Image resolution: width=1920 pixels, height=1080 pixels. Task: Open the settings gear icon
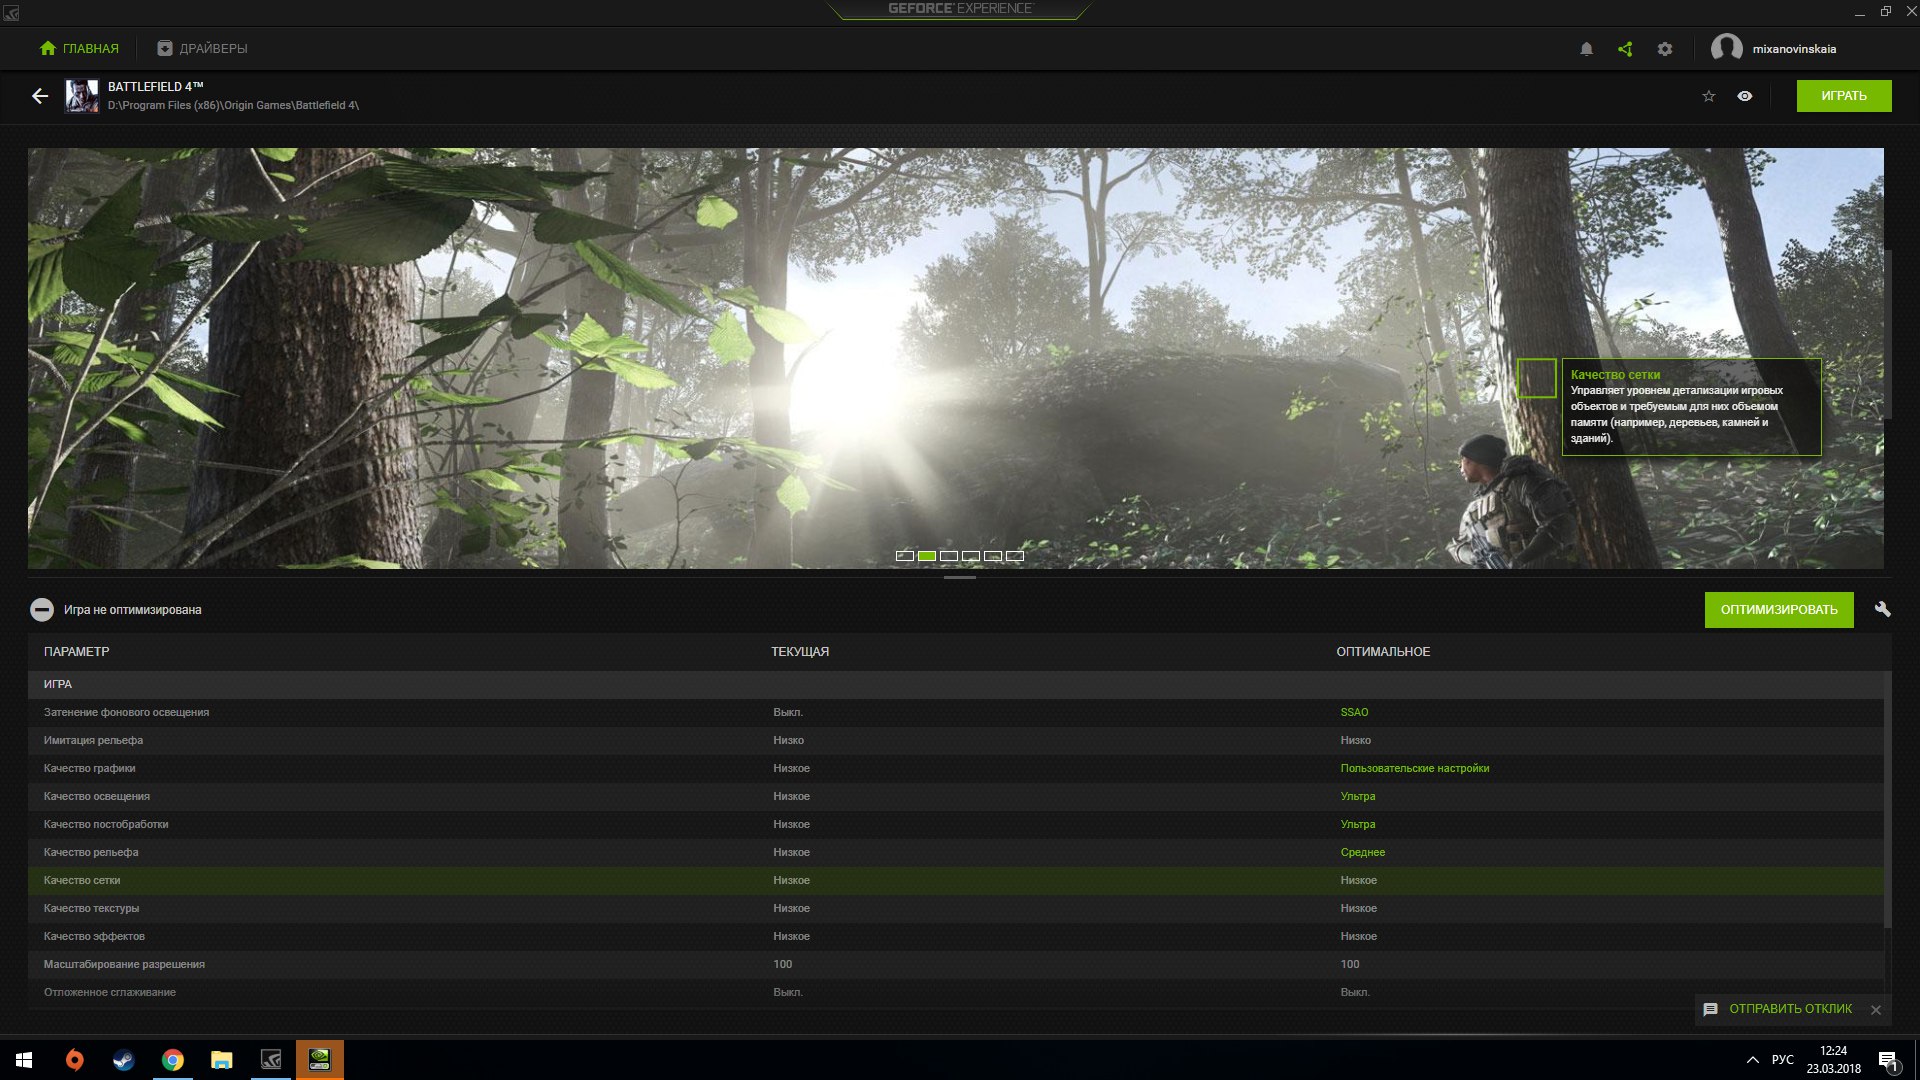click(x=1664, y=49)
